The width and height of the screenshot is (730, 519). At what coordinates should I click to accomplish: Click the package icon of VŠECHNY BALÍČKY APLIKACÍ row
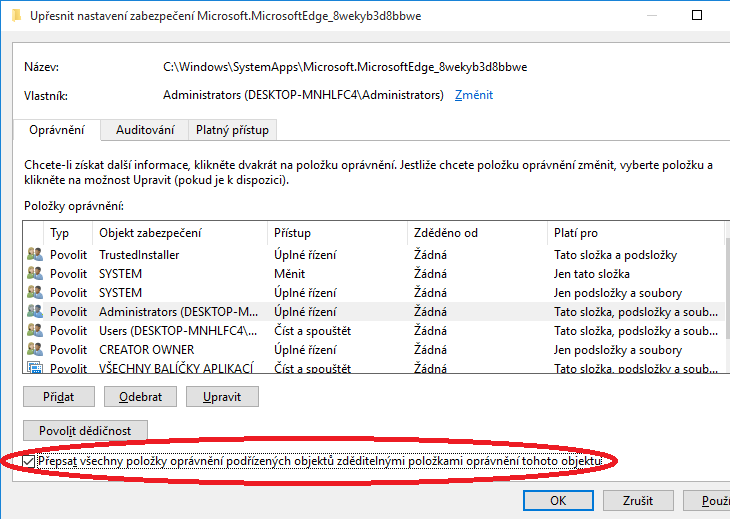point(35,367)
